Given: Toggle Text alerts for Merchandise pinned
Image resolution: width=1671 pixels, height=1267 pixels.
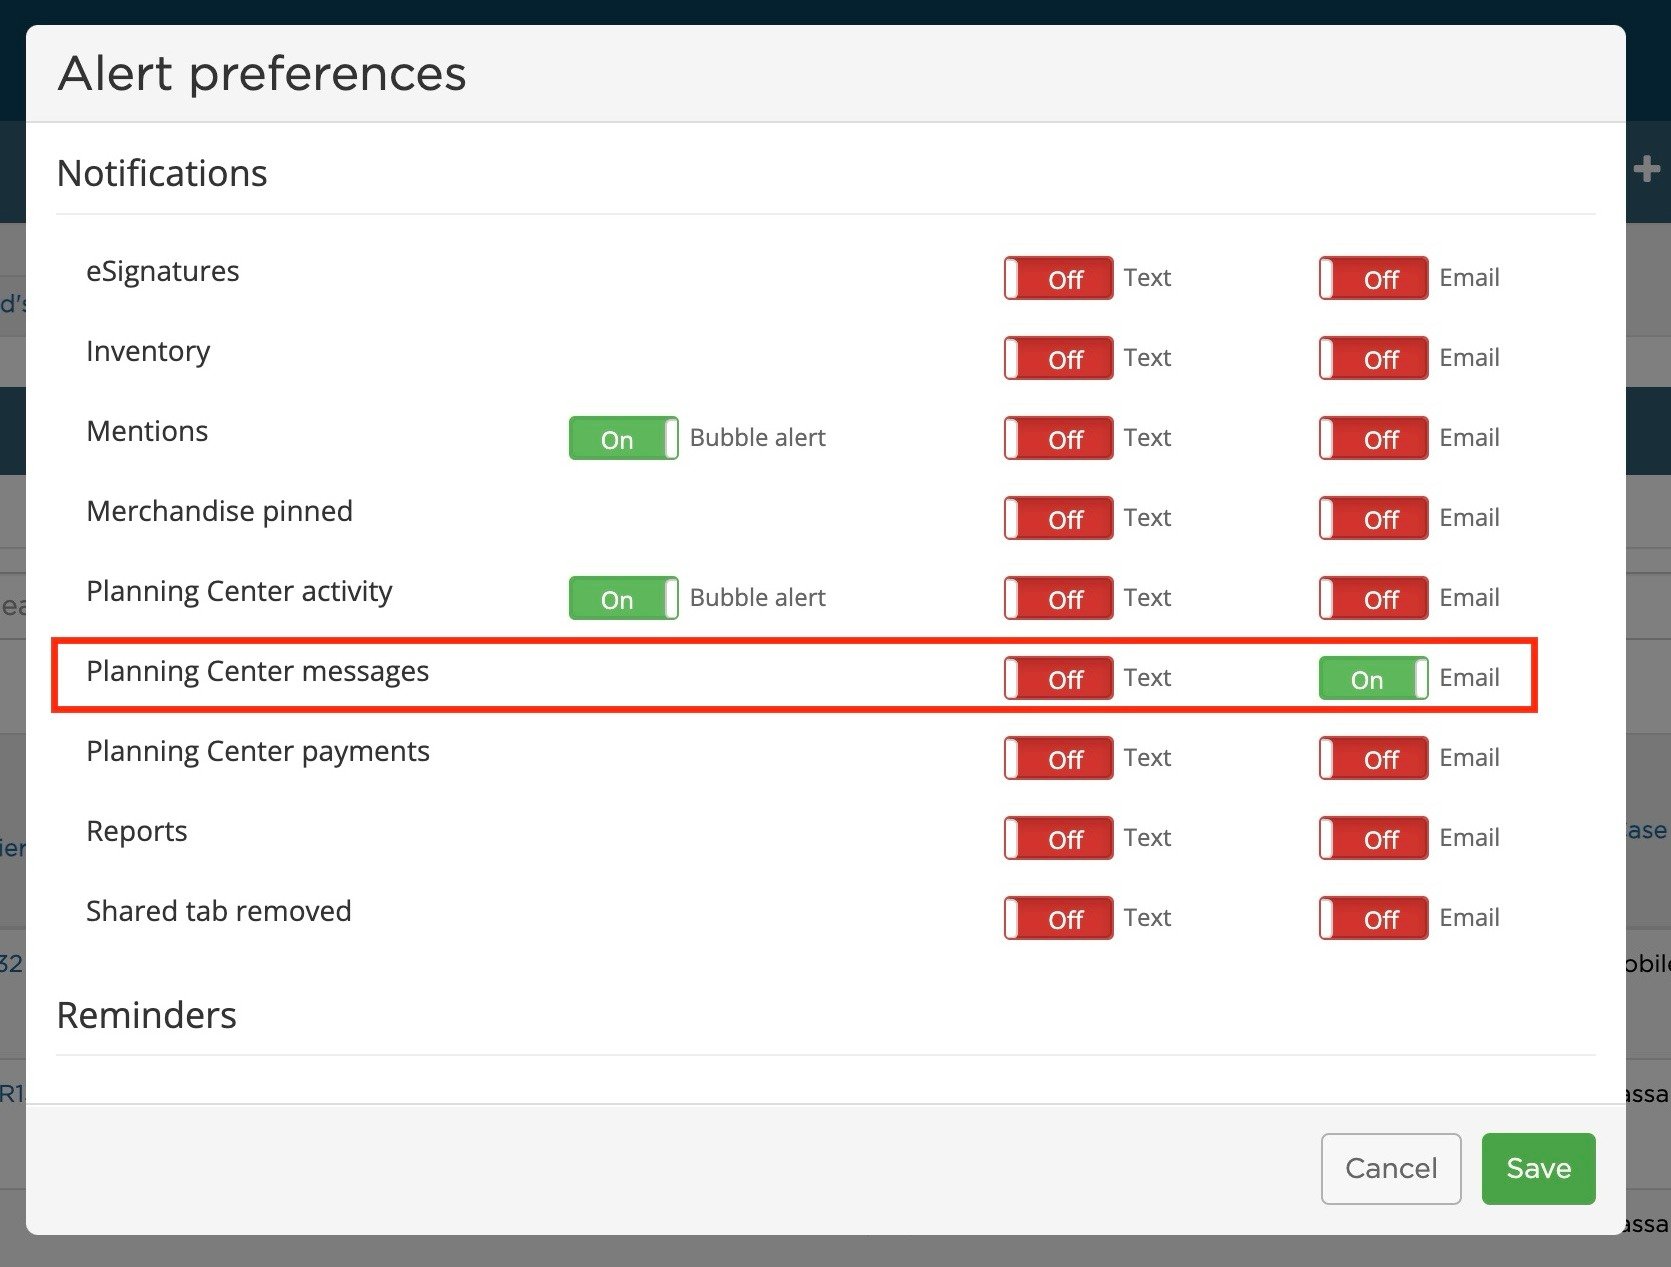Looking at the screenshot, I should 1057,518.
